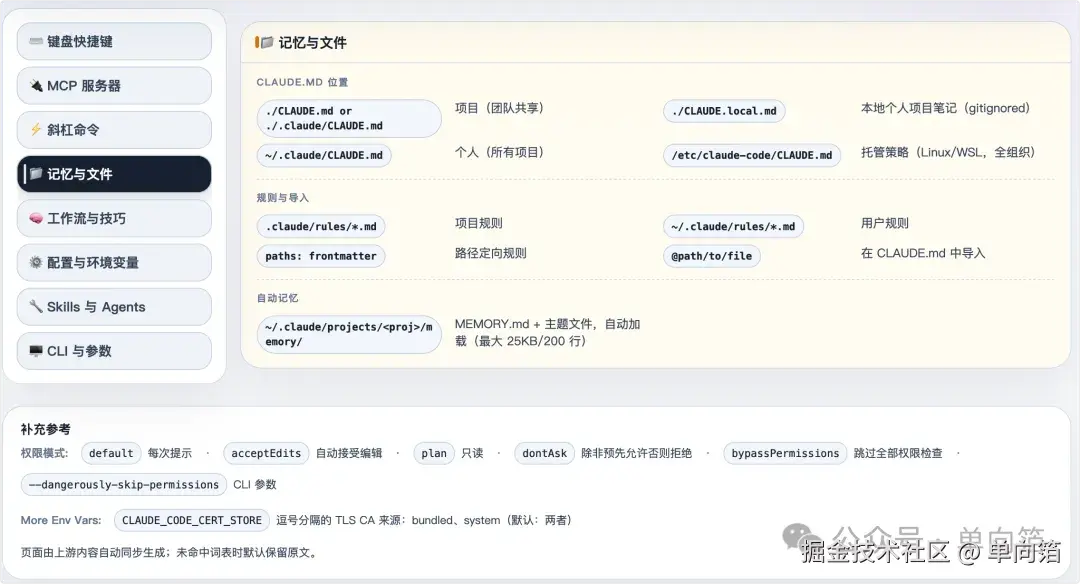The image size is (1080, 584).
Task: Open the MCP 服务器 sidebar tab
Action: (x=114, y=85)
